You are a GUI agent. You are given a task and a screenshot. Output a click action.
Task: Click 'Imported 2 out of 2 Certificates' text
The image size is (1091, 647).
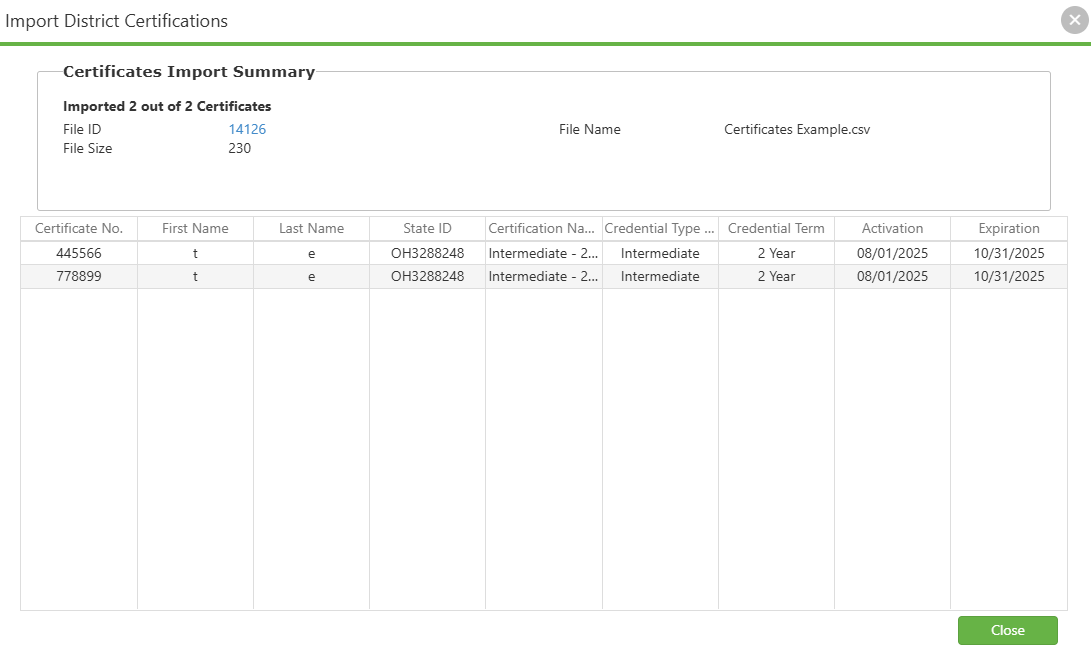click(x=167, y=106)
